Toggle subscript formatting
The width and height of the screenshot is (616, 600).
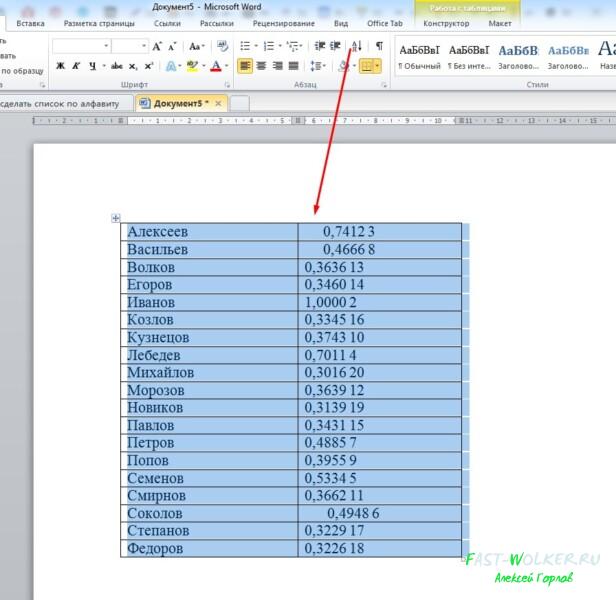pos(133,66)
